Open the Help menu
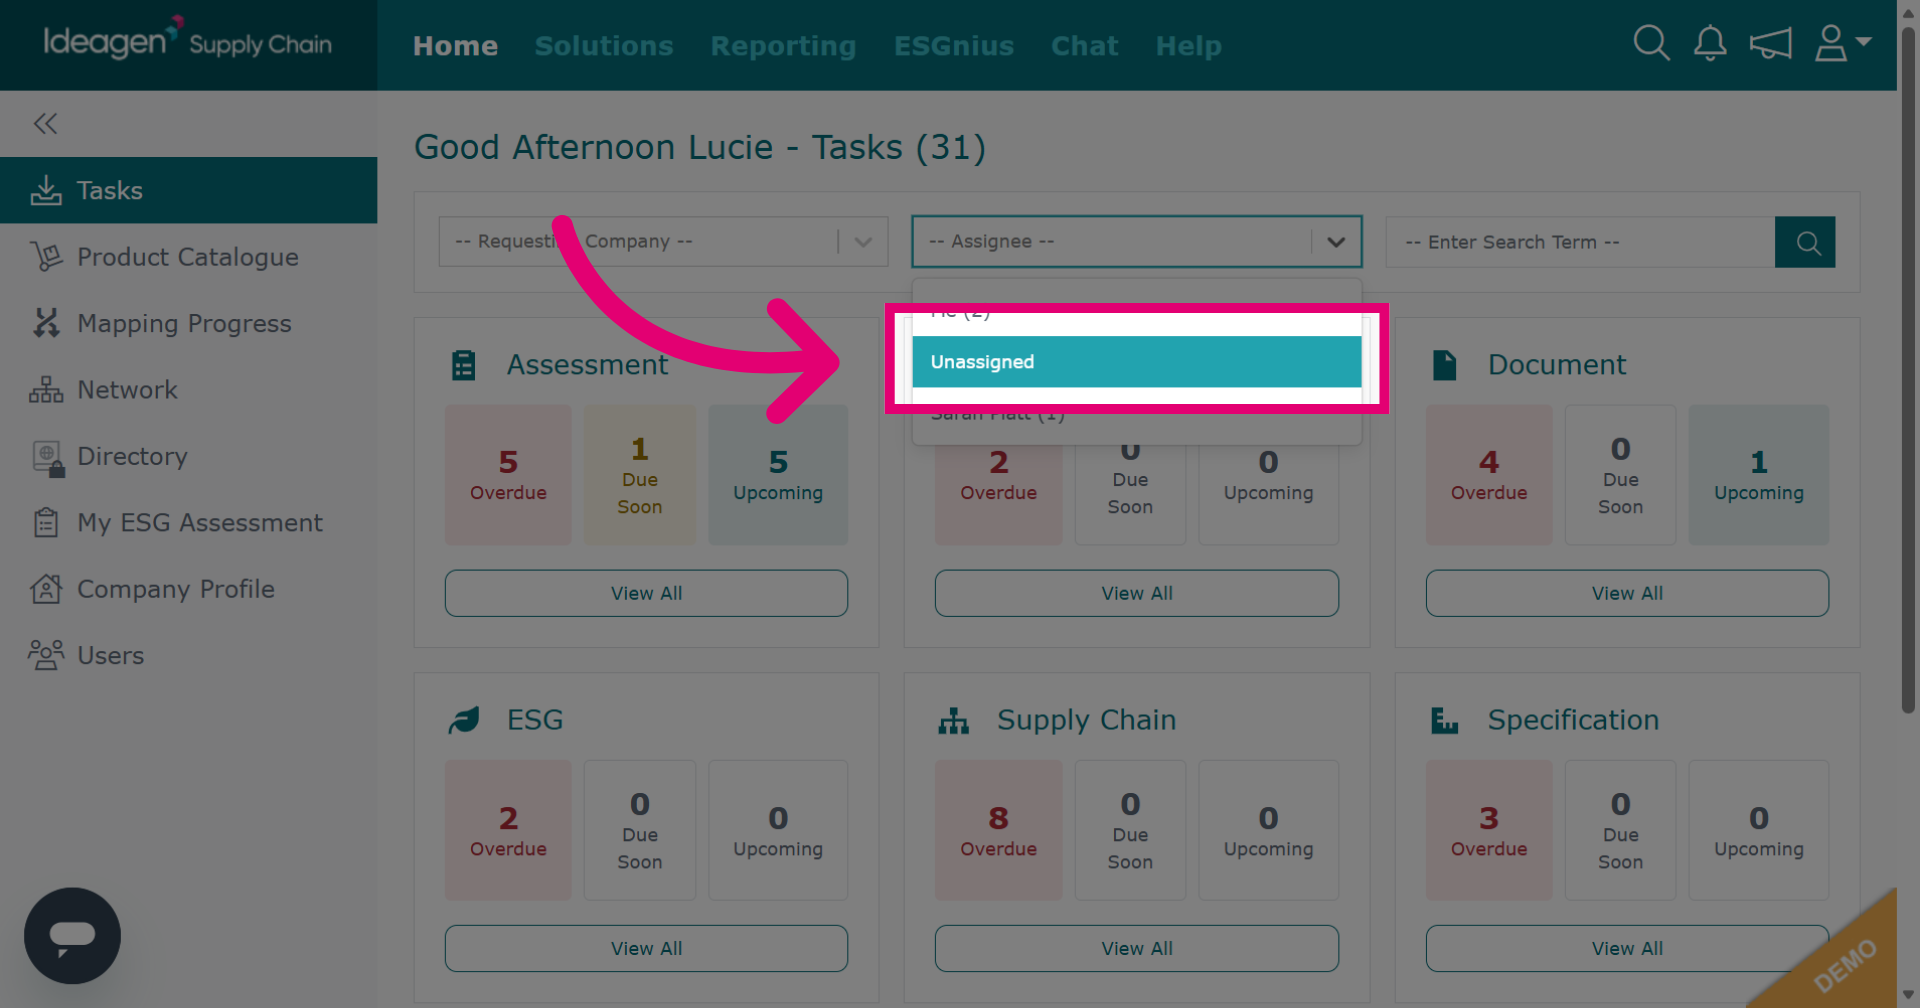 pos(1188,46)
